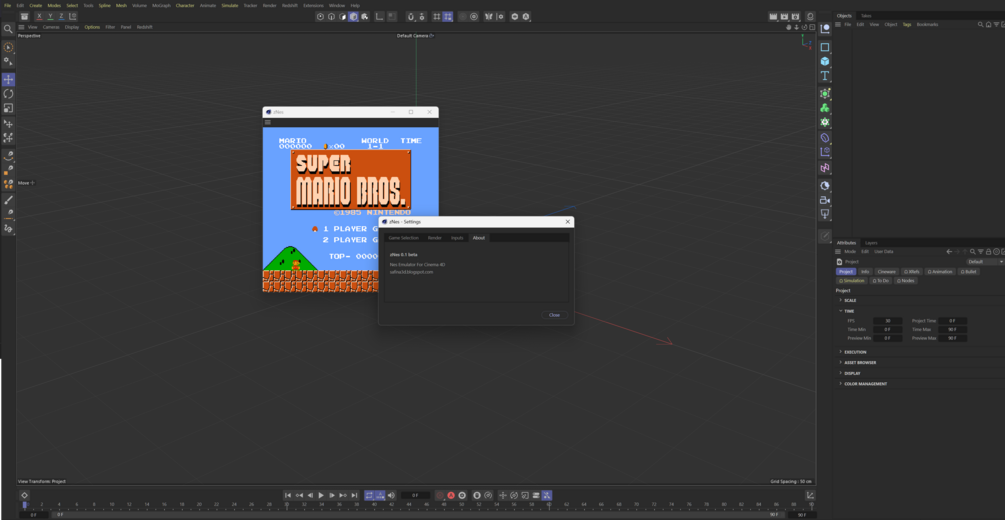Expand the EXECUTION section
This screenshot has height=520, width=1005.
pyautogui.click(x=855, y=352)
